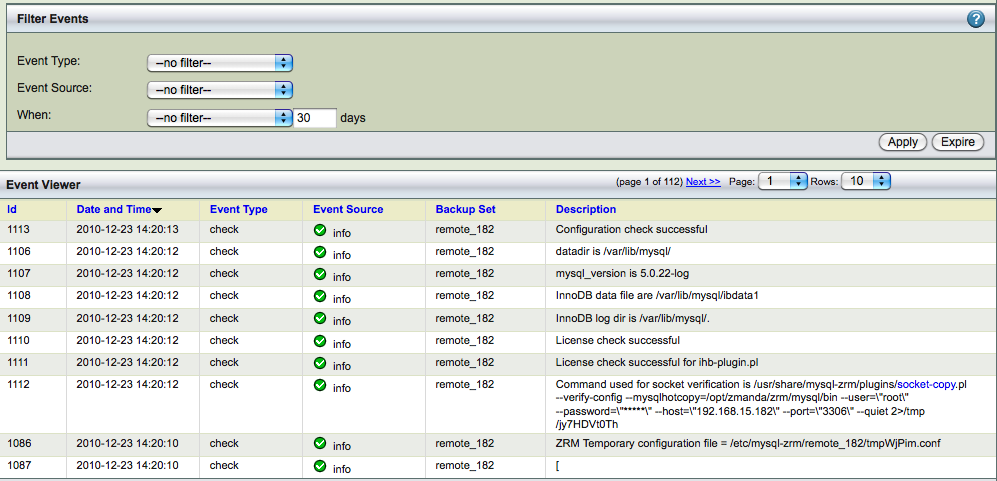Click the Apply button
This screenshot has width=997, height=481.
pyautogui.click(x=902, y=142)
